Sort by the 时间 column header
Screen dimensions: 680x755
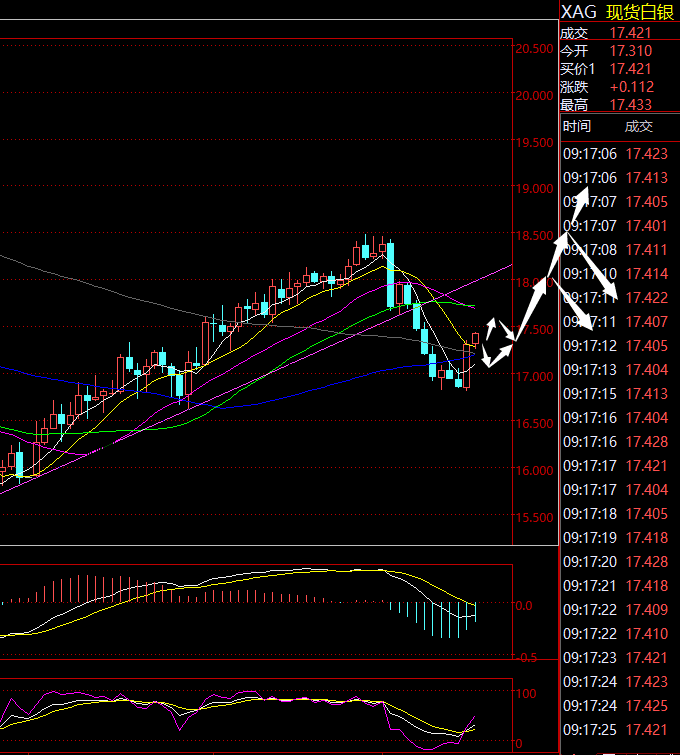pos(577,126)
